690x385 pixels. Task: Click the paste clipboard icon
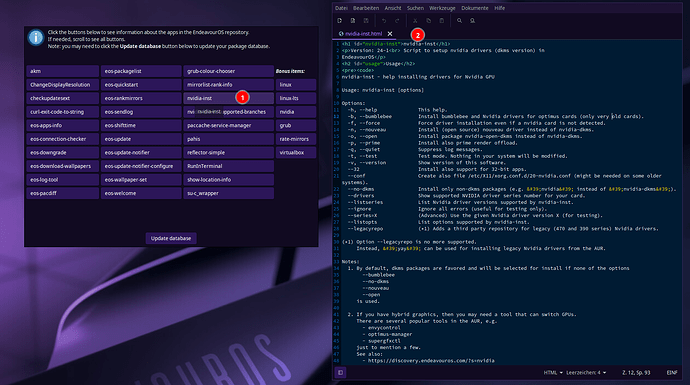(441, 21)
